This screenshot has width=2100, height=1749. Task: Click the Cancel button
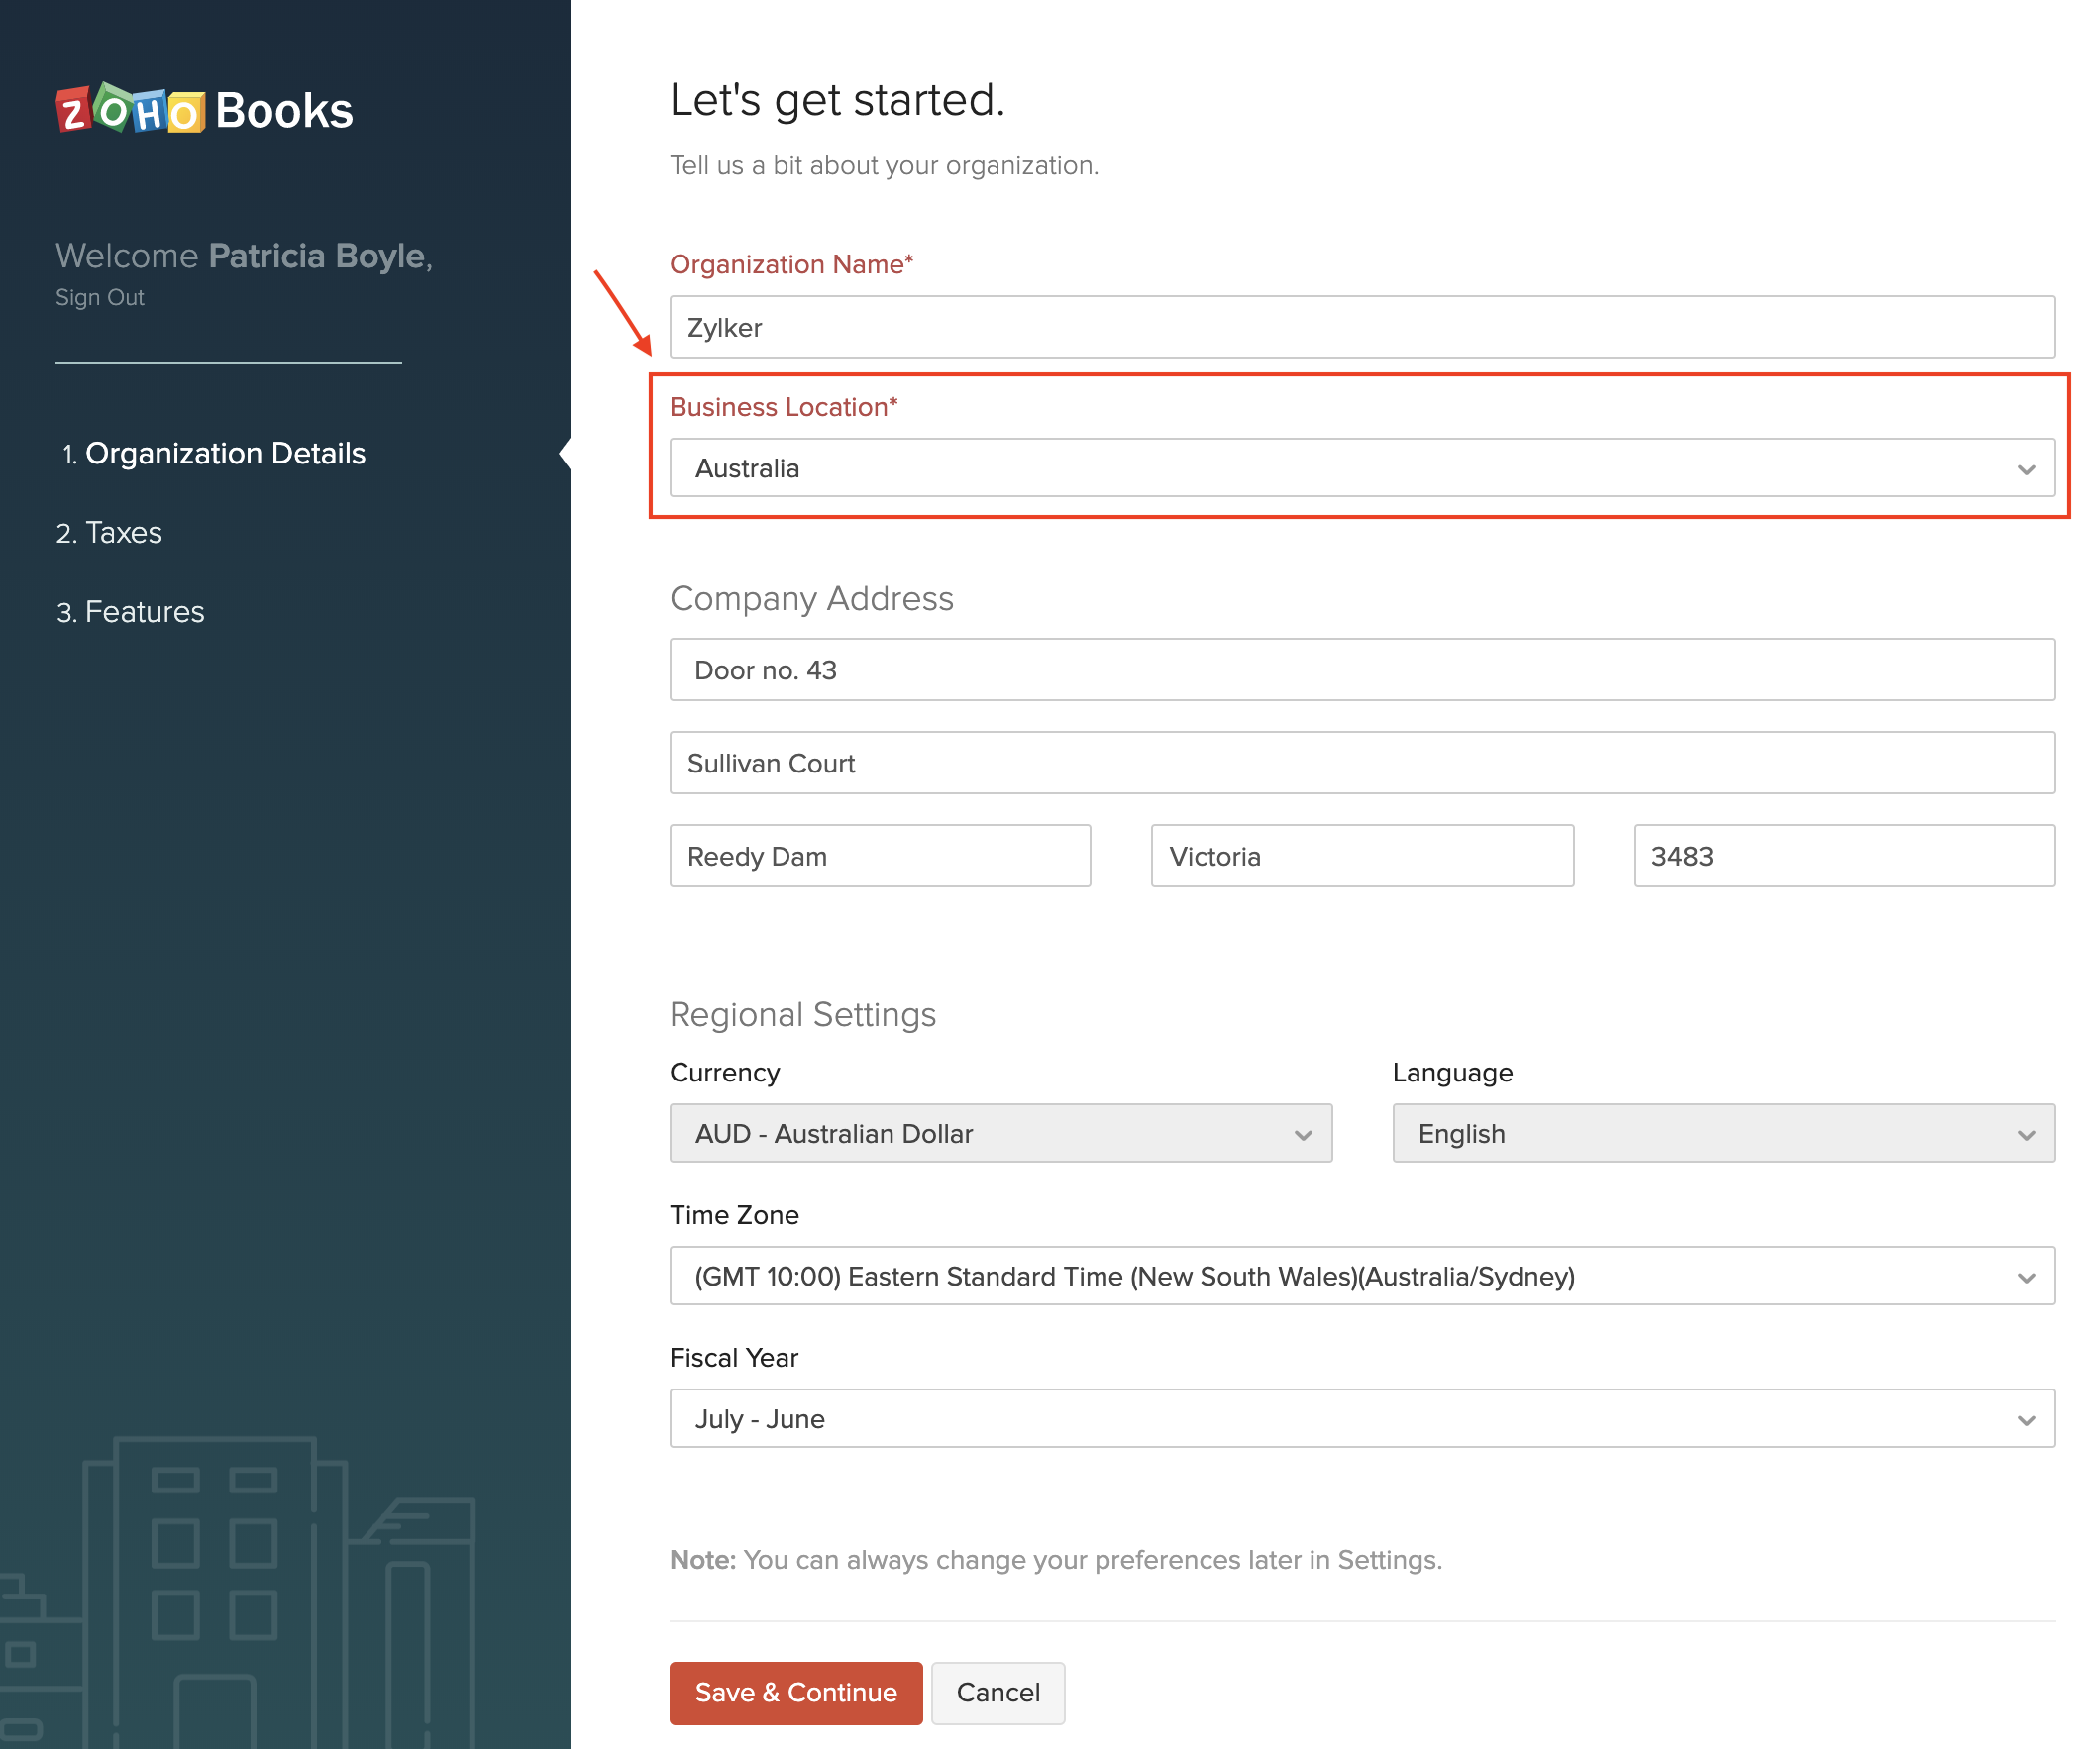pyautogui.click(x=997, y=1692)
